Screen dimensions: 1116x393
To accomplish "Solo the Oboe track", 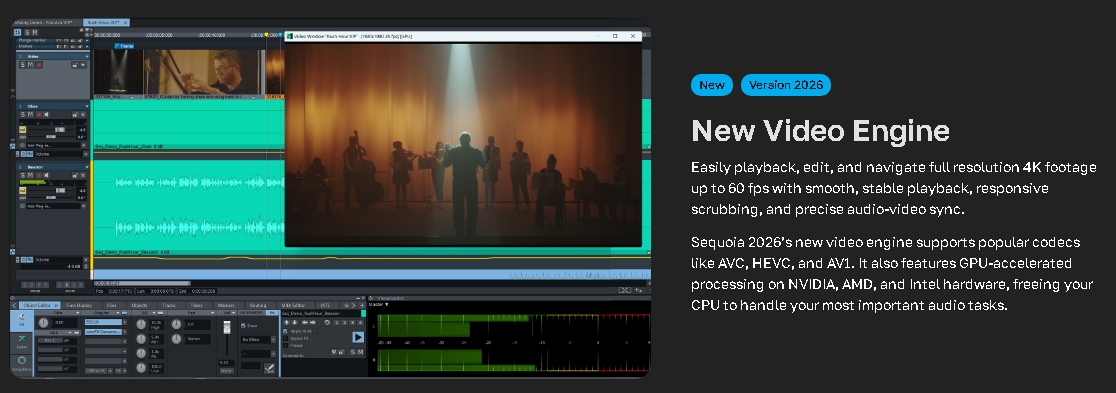I will pyautogui.click(x=22, y=115).
